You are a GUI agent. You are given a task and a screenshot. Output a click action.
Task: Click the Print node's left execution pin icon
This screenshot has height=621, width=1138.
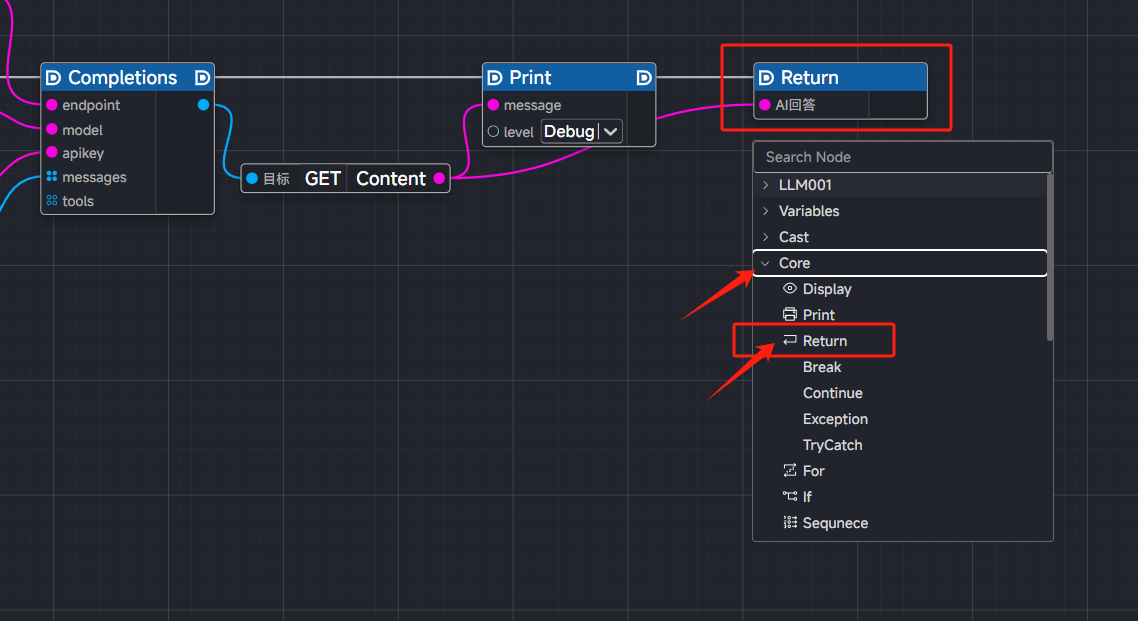(x=495, y=78)
